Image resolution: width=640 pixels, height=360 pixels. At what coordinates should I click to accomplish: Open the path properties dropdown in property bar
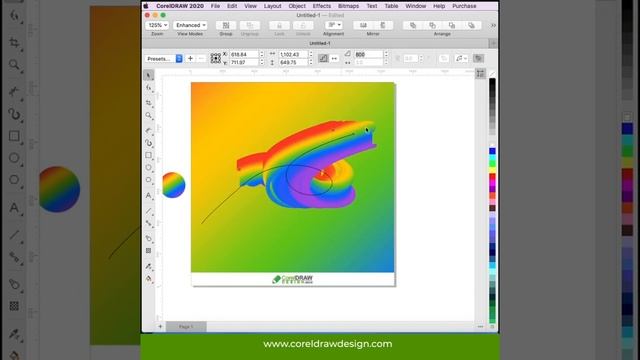point(461,58)
